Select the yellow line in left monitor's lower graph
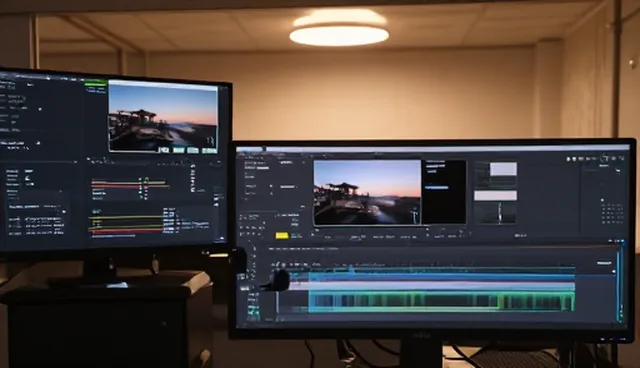Viewport: 640px width, 368px height. coord(127,217)
